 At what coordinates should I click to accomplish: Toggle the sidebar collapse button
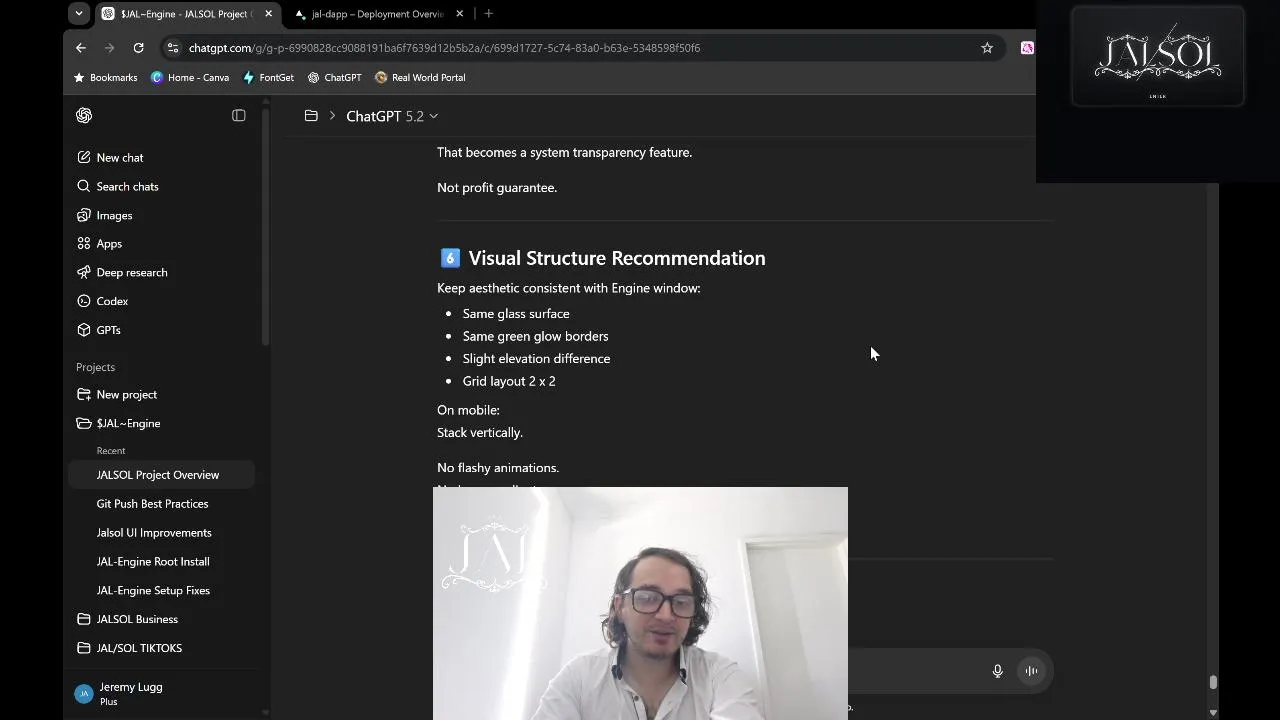click(238, 116)
